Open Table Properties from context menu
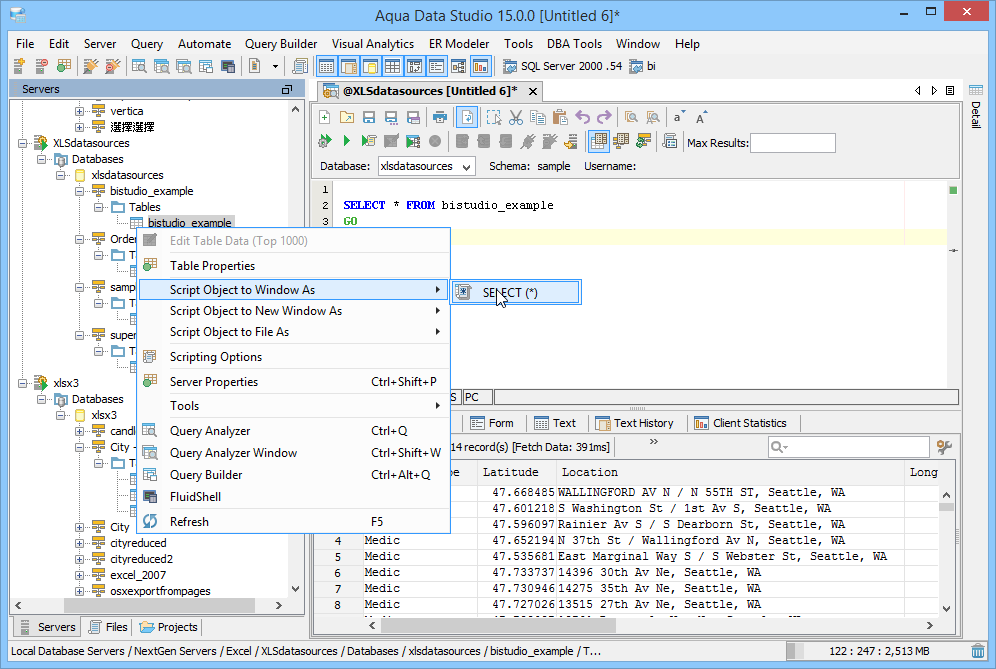This screenshot has width=996, height=669. (294, 266)
